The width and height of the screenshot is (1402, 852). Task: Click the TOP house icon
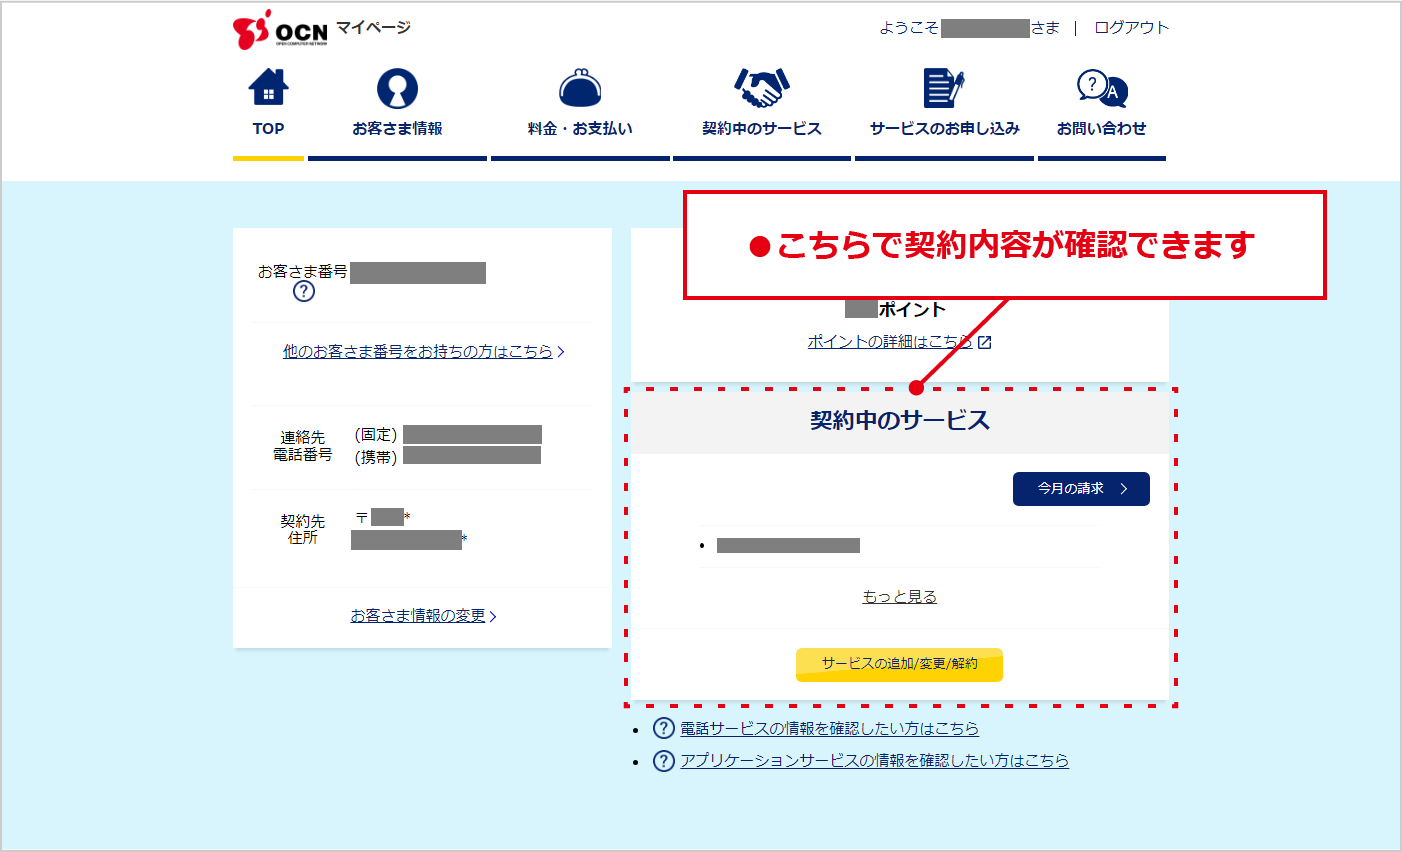point(268,88)
